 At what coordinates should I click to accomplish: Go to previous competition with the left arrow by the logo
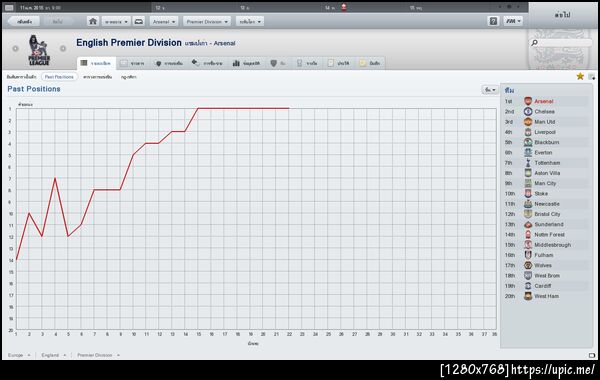(x=15, y=49)
